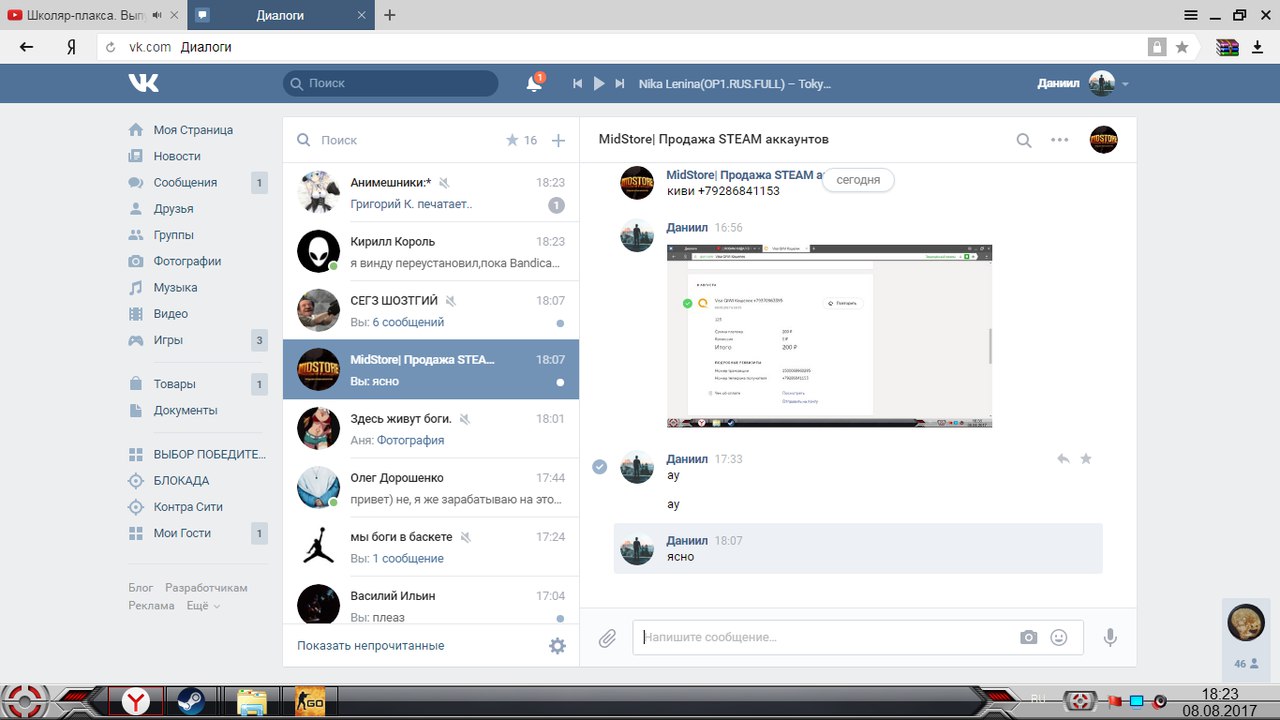Start a new conversation with plus icon

[x=559, y=141]
